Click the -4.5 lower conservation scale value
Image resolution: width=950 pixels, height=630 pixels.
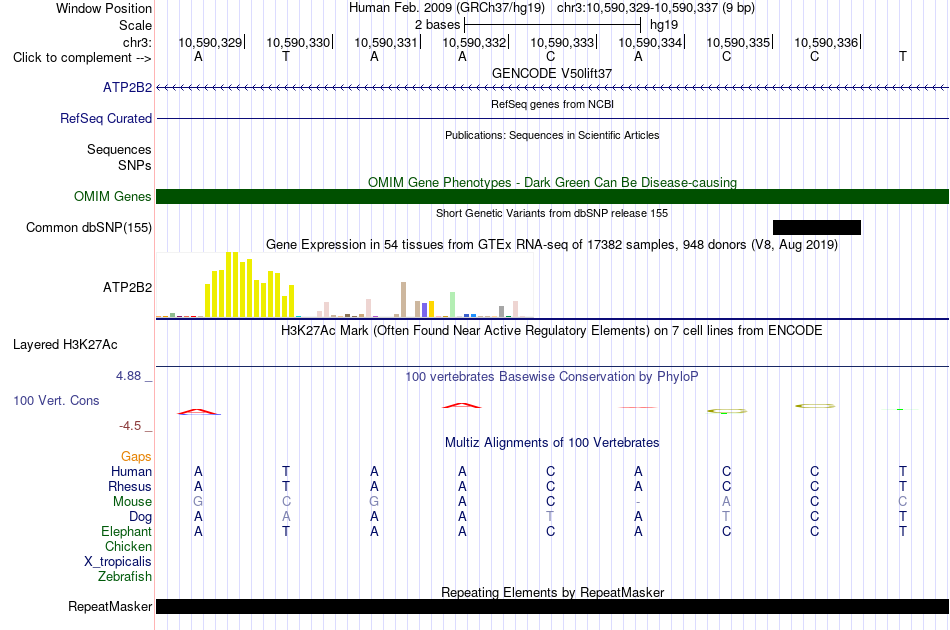(x=130, y=426)
